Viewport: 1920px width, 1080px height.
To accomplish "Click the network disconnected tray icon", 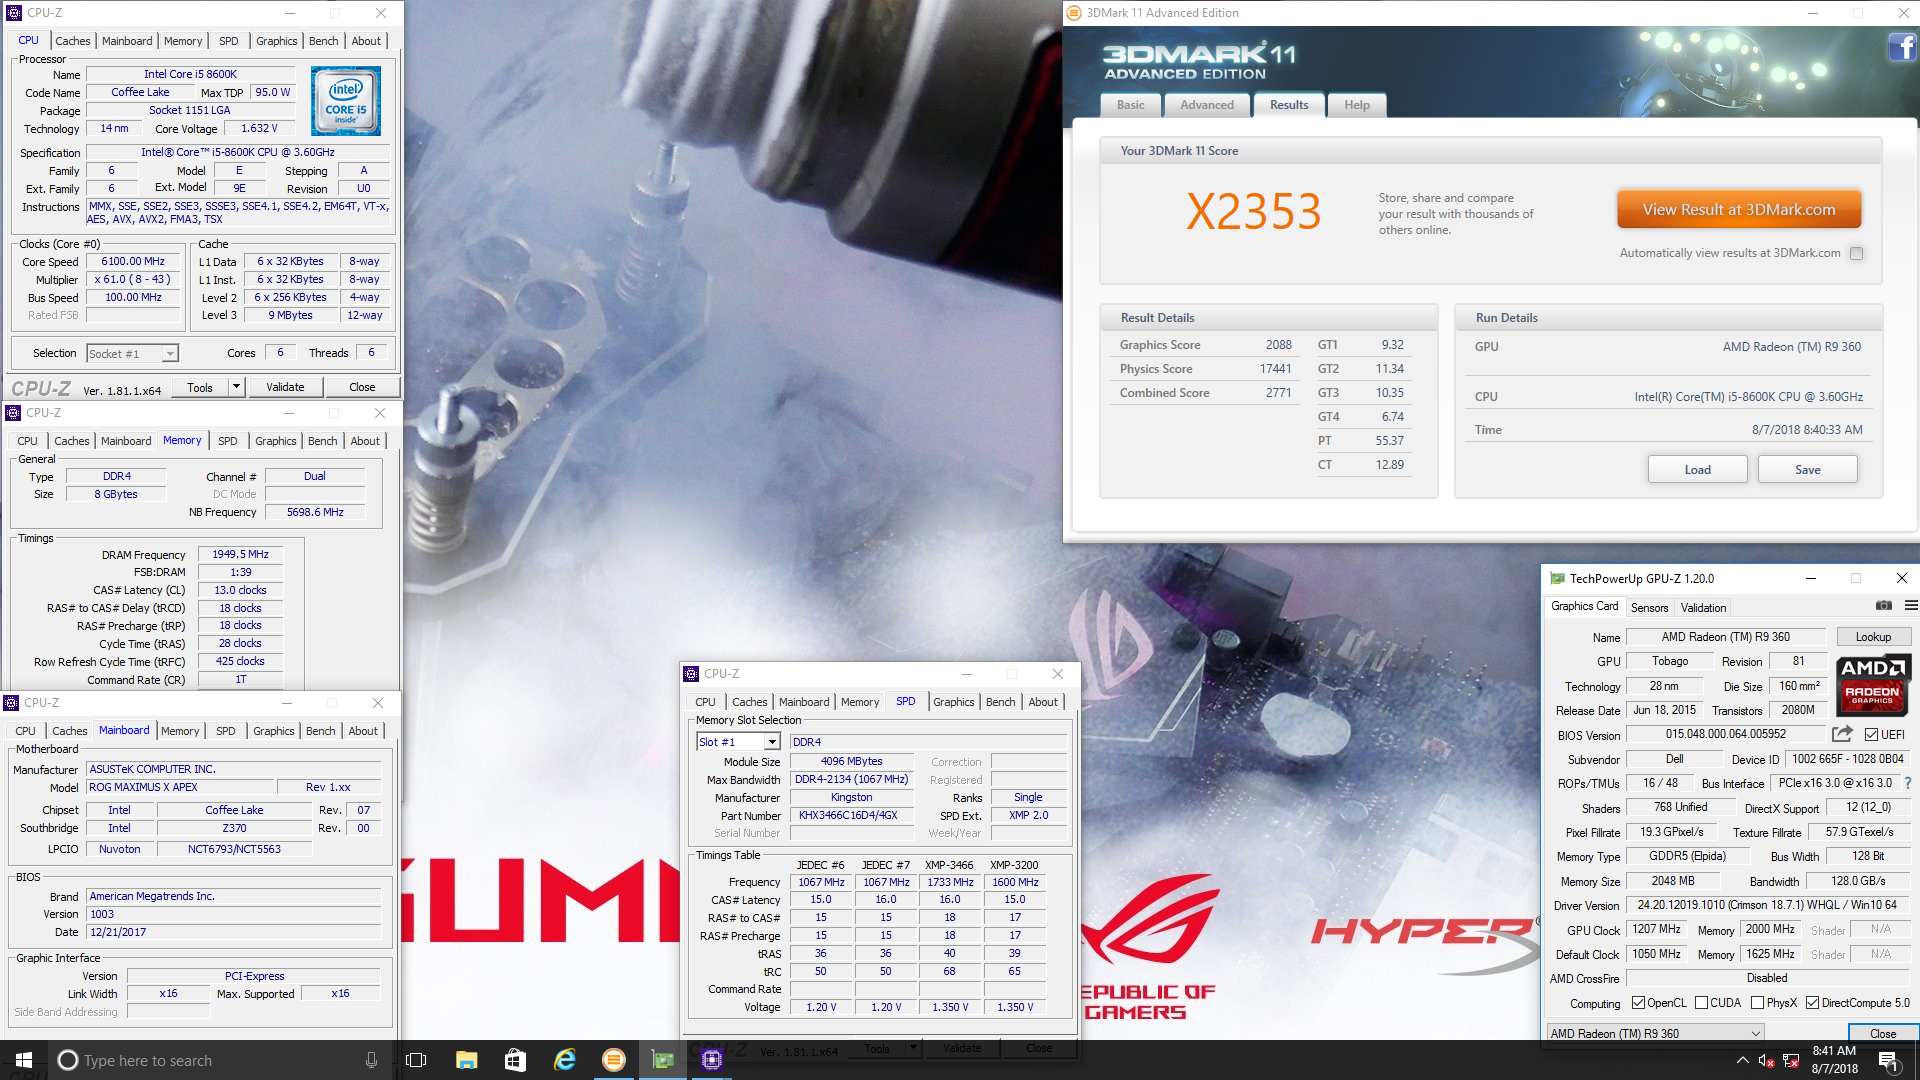I will 1791,1061.
